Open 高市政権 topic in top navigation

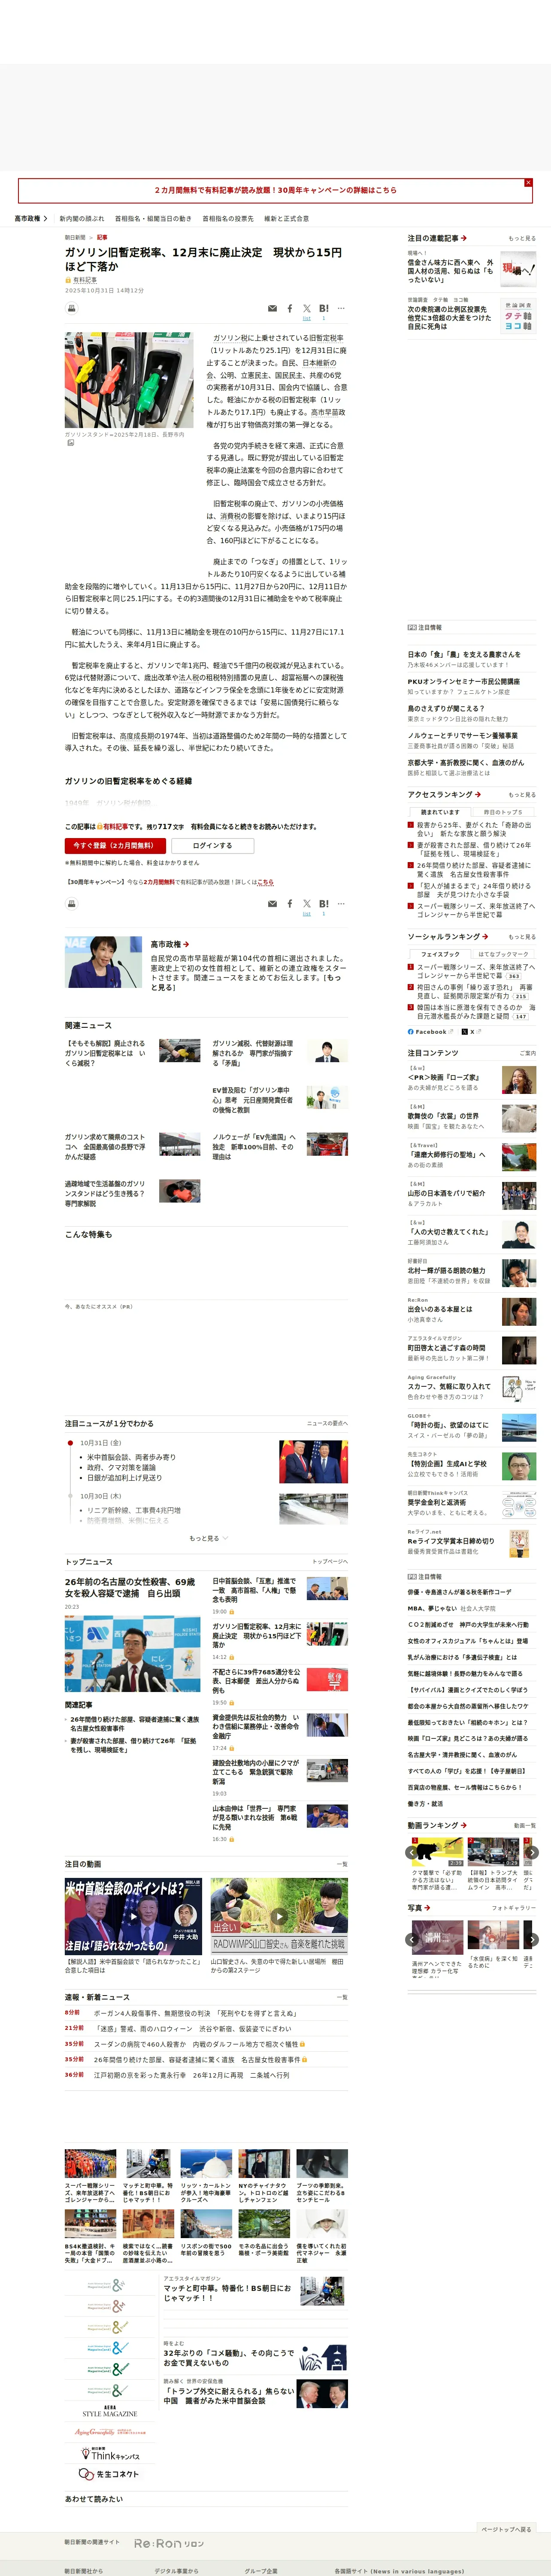click(x=30, y=218)
